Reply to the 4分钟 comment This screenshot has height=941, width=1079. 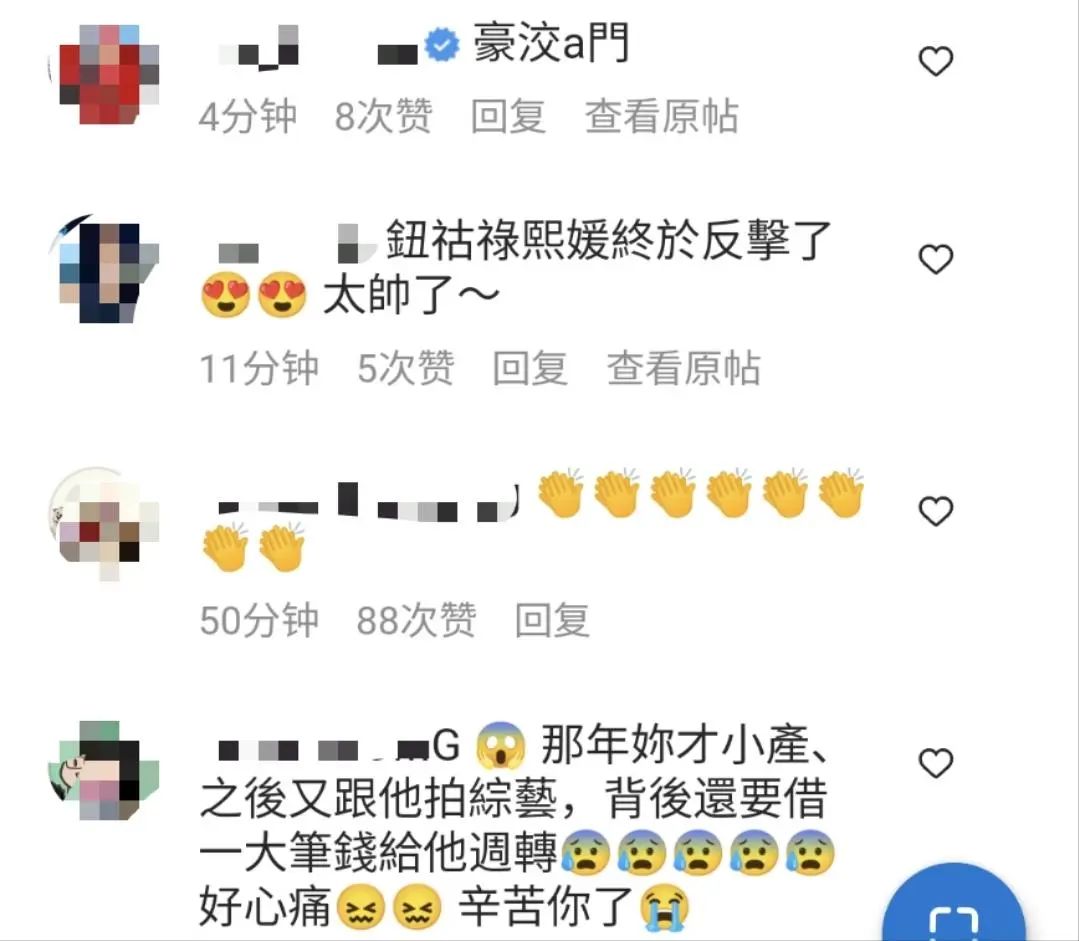(x=509, y=116)
